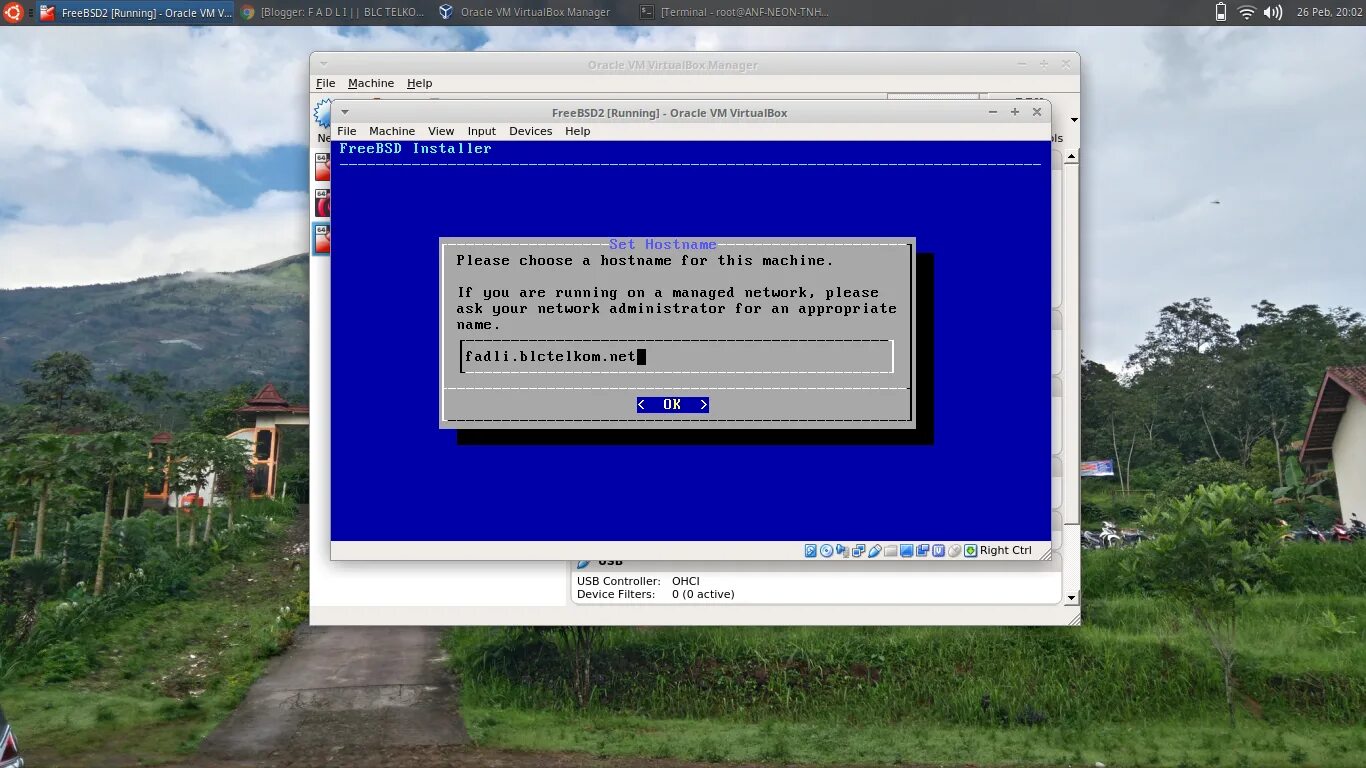Screen dimensions: 1366x768
Task: Click the display status icon
Action: point(906,550)
